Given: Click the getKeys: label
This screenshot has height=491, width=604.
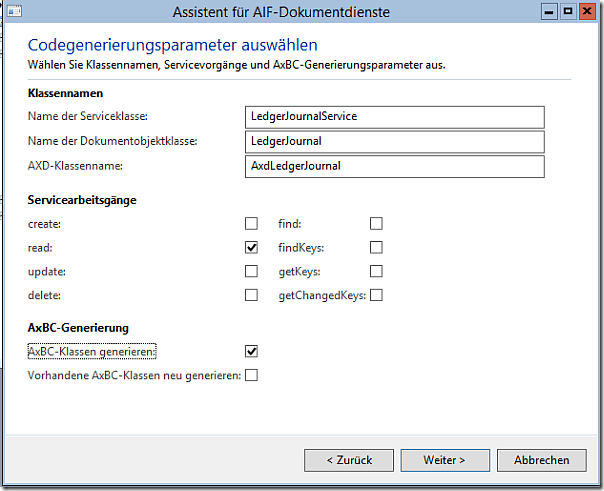Looking at the screenshot, I should tap(299, 272).
